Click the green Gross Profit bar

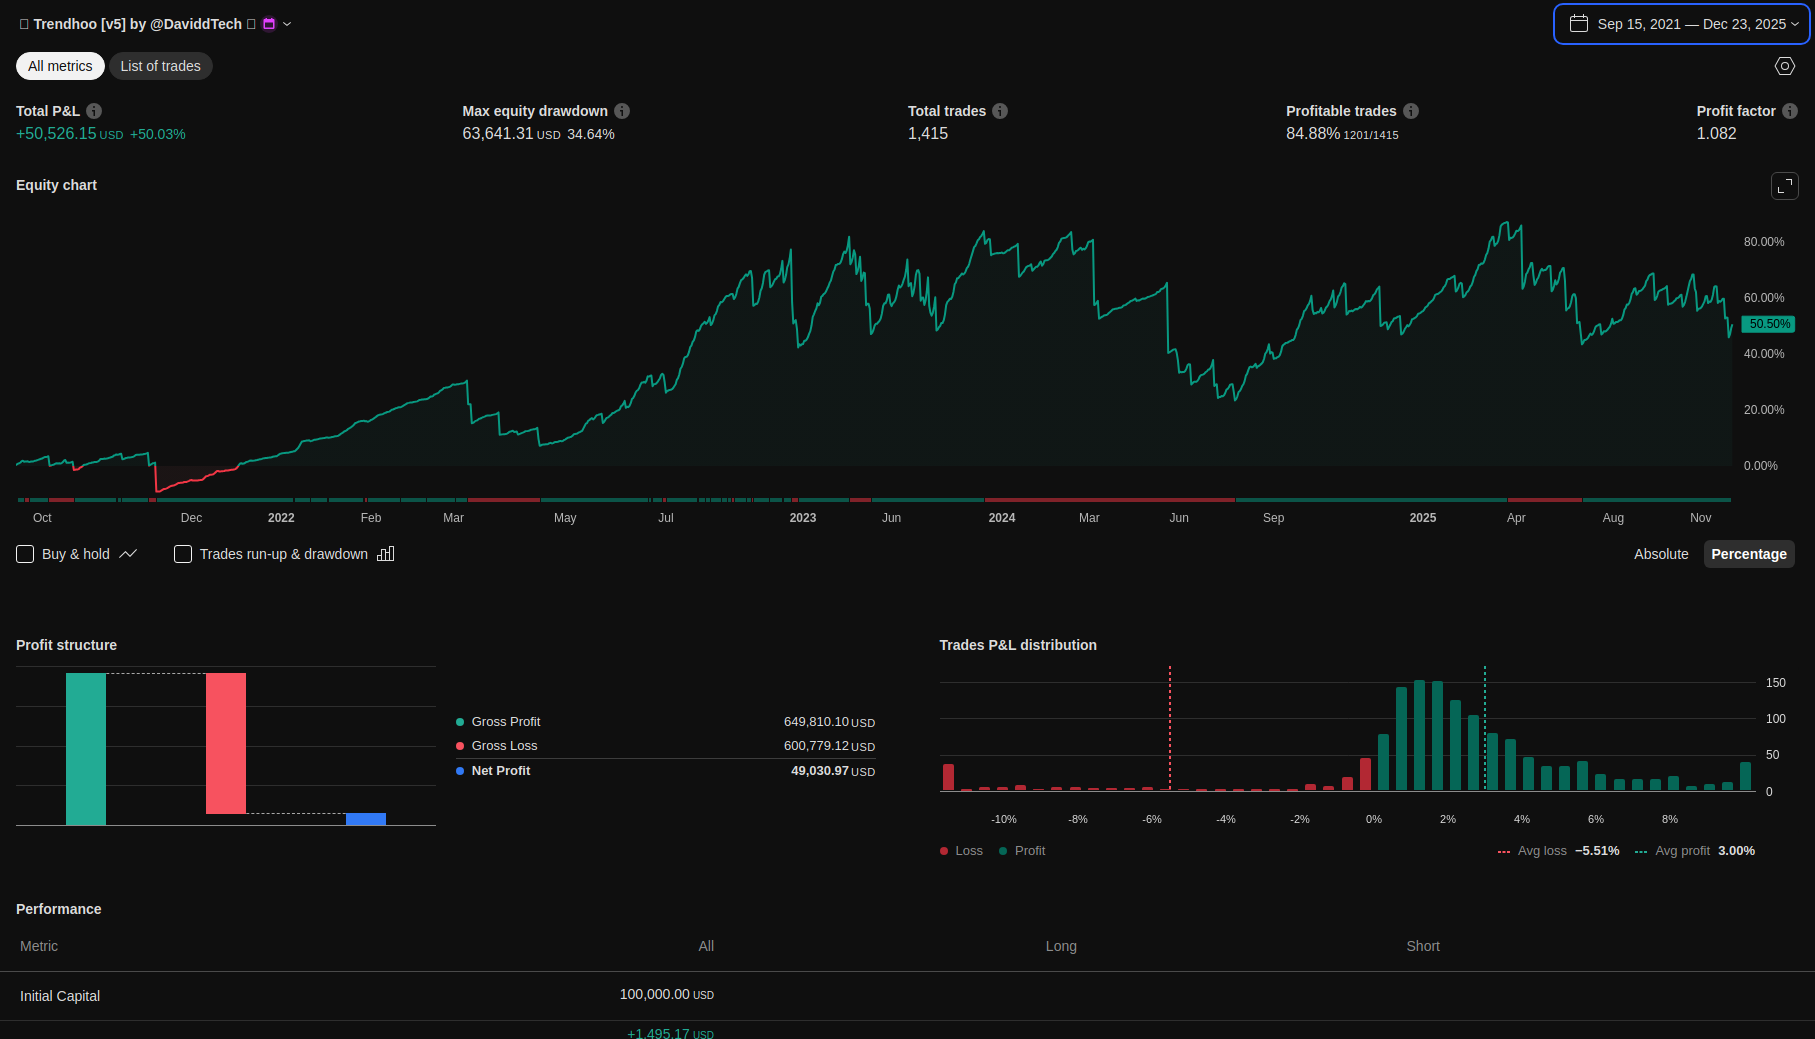[86, 748]
